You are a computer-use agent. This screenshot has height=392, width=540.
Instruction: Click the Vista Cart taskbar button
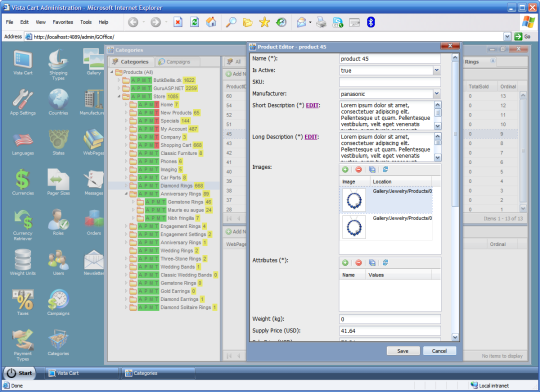pyautogui.click(x=82, y=373)
